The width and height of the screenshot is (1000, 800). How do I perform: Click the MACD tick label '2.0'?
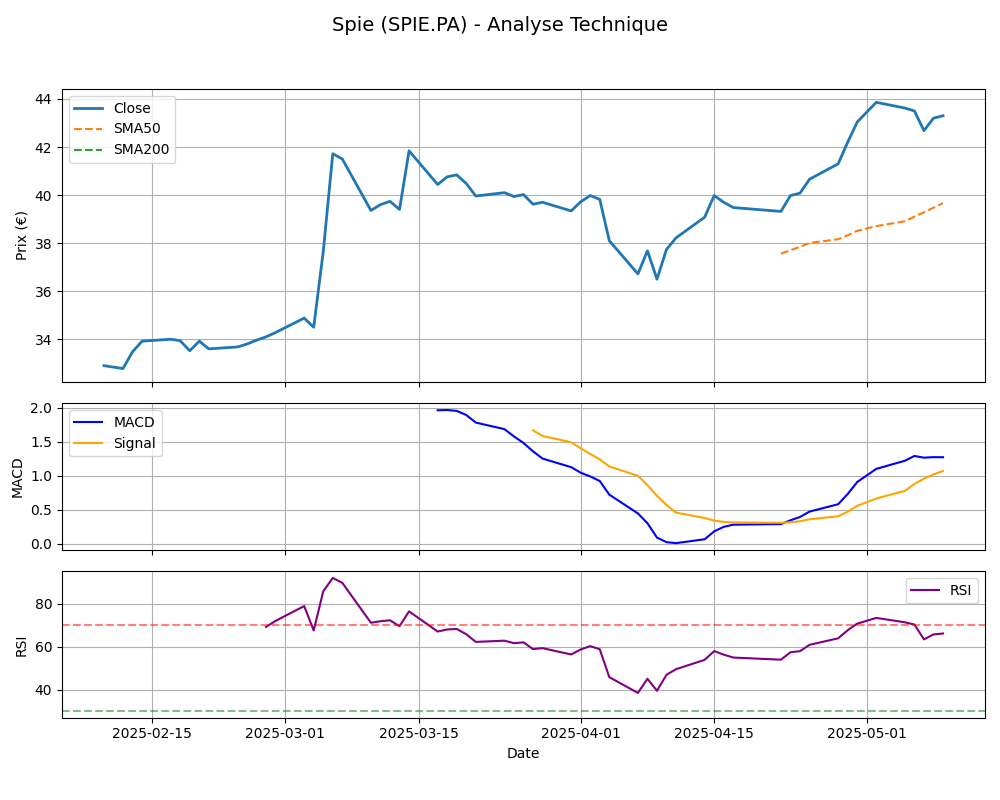(x=42, y=408)
